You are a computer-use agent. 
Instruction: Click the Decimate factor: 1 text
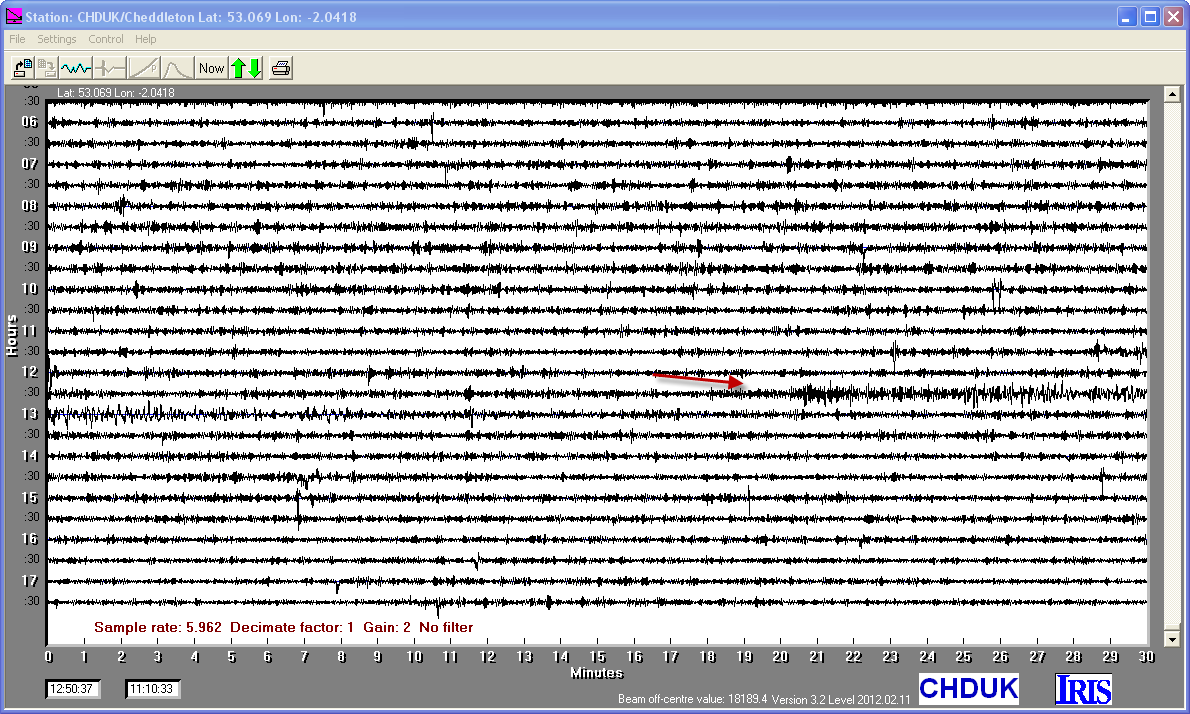click(292, 628)
